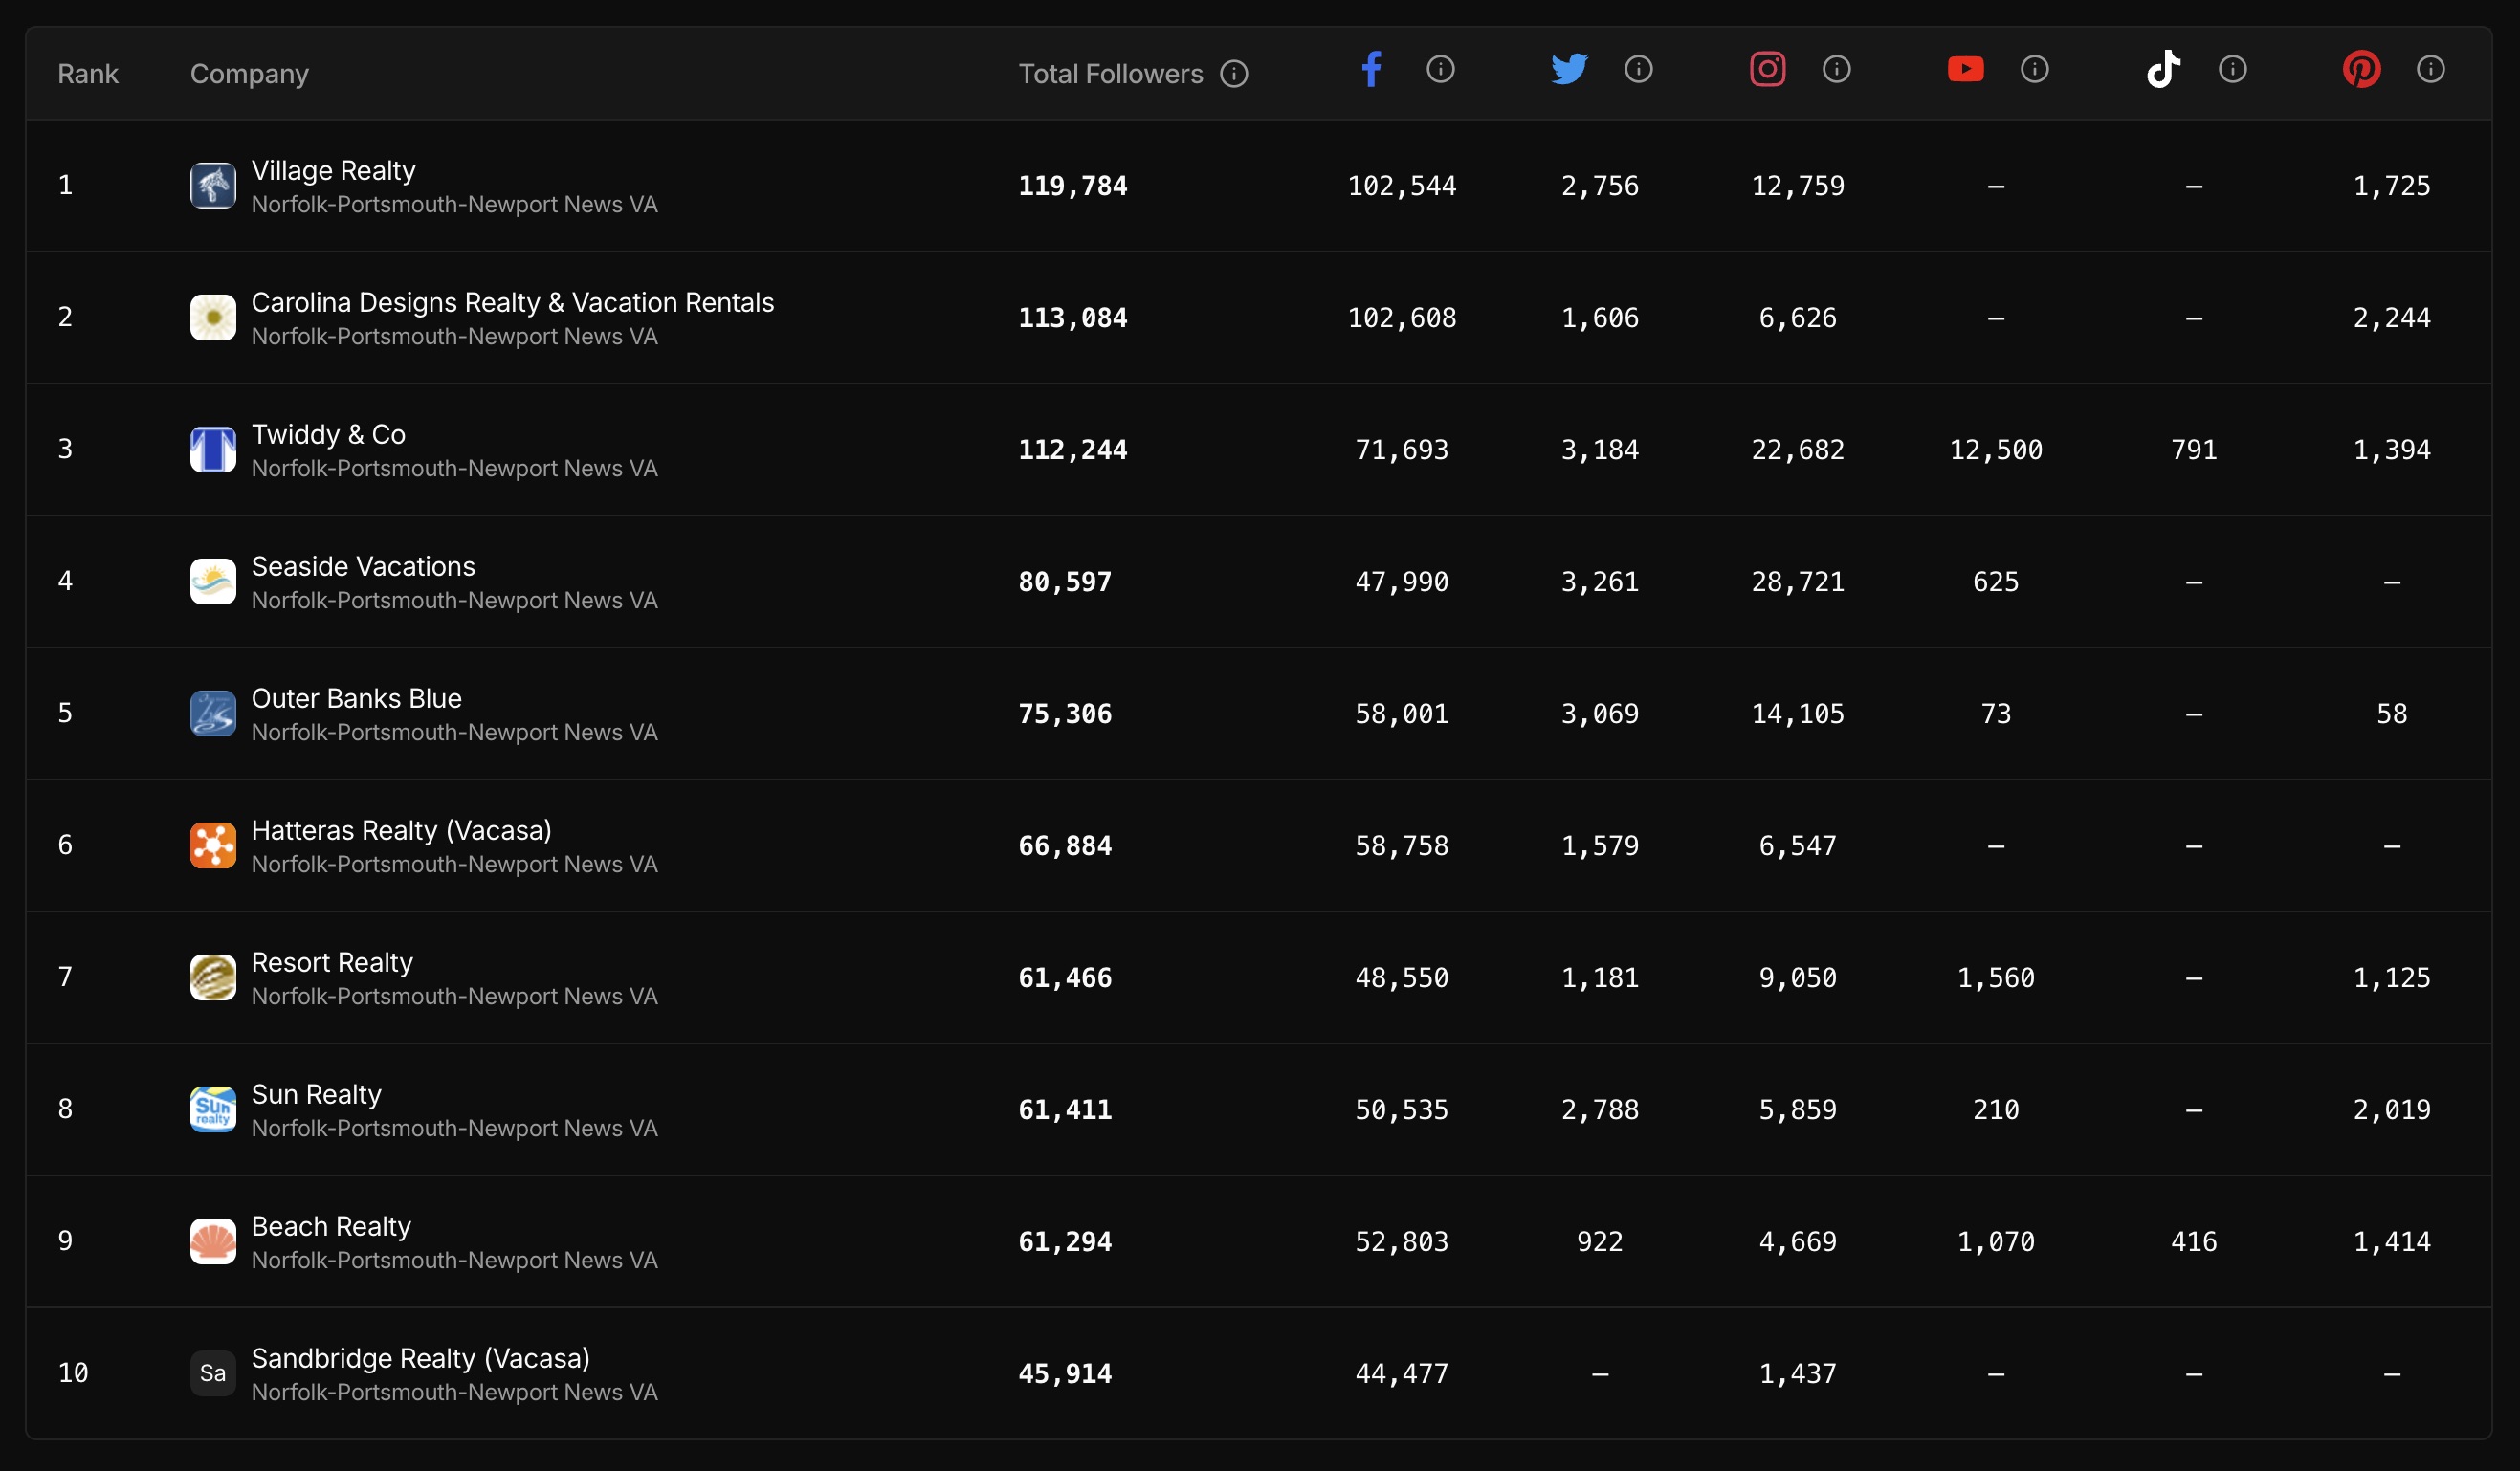
Task: Click YouTube count 12,500 for Twiddy
Action: coord(1996,450)
